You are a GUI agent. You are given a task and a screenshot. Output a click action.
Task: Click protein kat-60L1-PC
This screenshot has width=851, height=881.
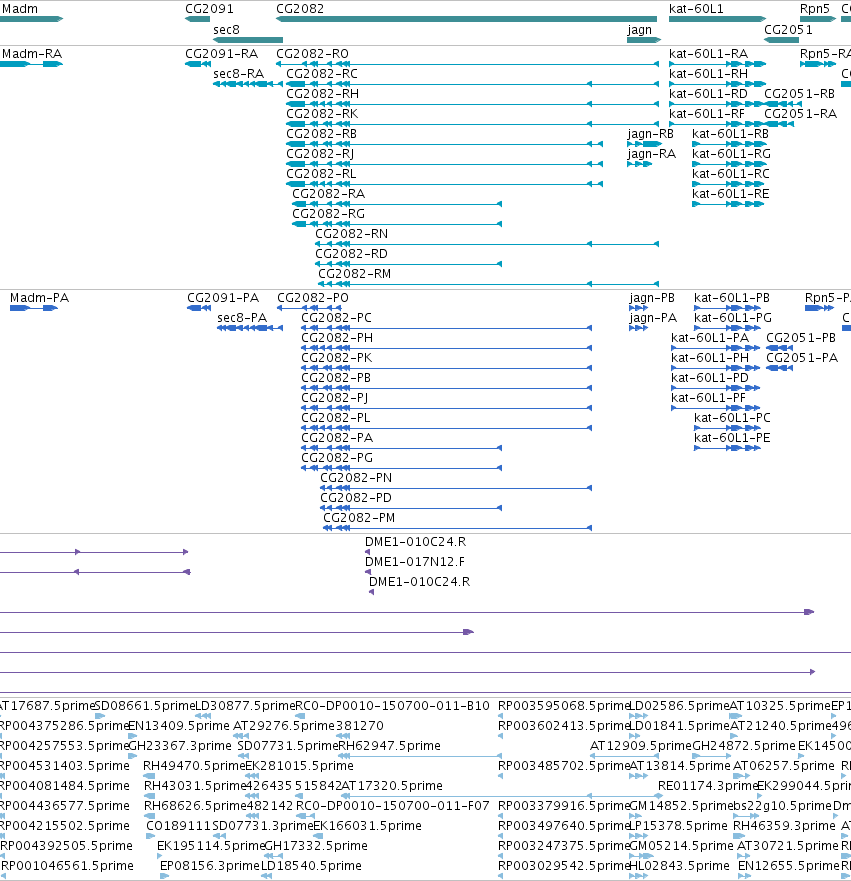(732, 418)
